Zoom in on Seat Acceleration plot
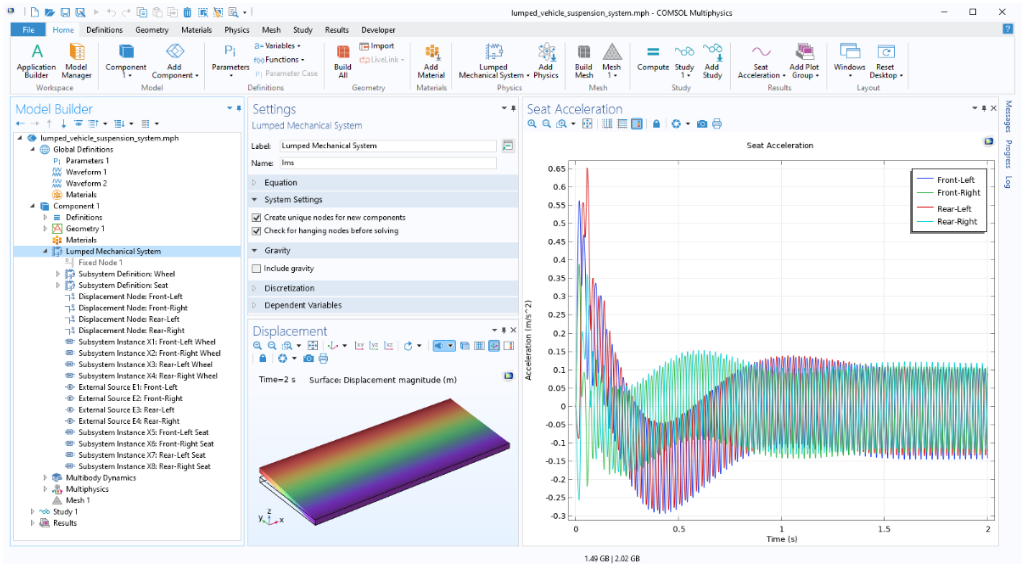The image size is (1027, 564). (532, 124)
